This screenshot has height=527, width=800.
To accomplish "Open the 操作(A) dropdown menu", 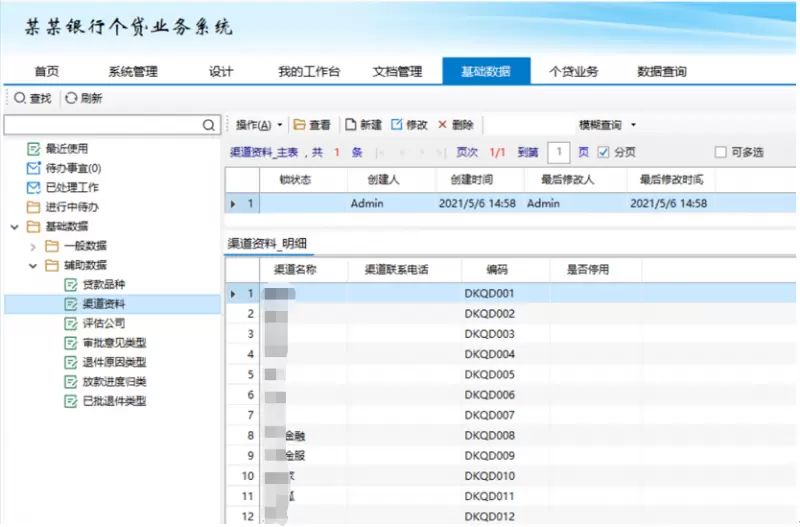I will [x=259, y=125].
